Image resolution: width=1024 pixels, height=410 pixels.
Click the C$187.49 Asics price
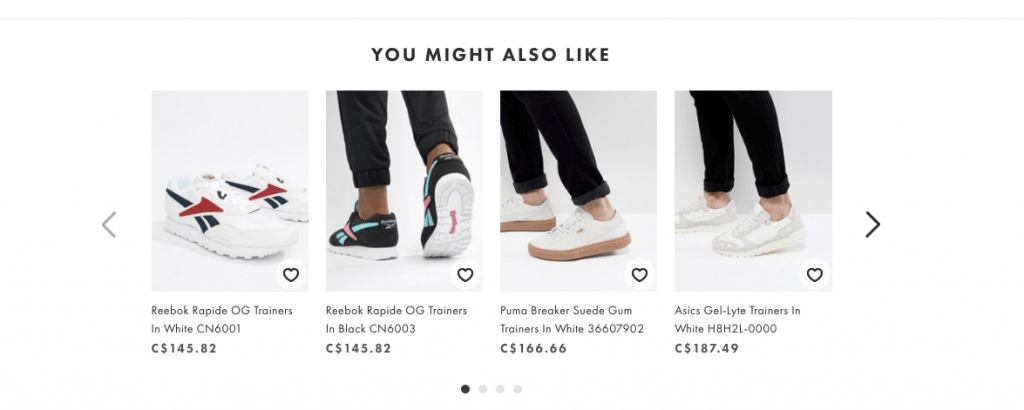pos(705,349)
